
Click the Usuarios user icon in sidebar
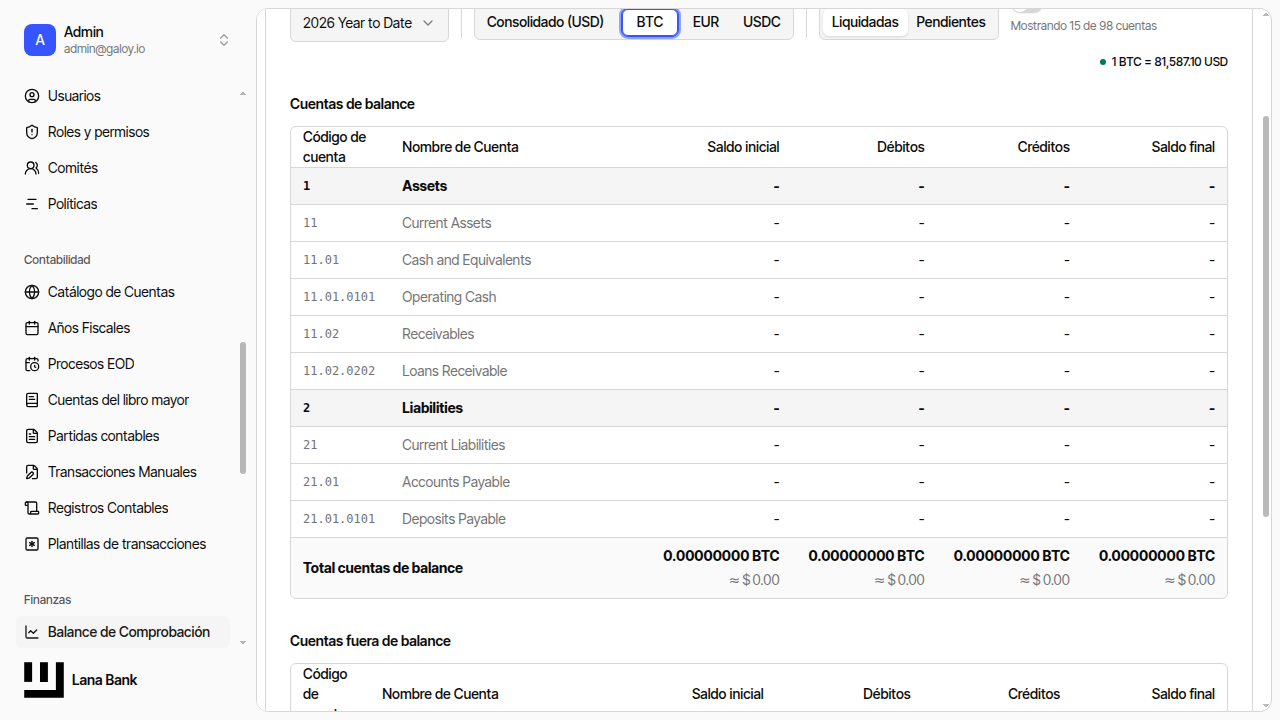pos(32,96)
